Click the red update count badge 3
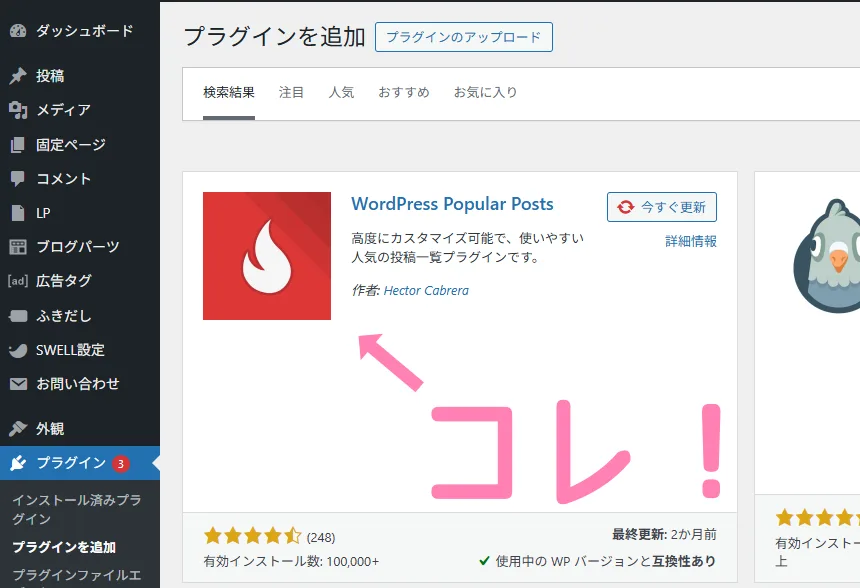The image size is (860, 588). point(121,463)
